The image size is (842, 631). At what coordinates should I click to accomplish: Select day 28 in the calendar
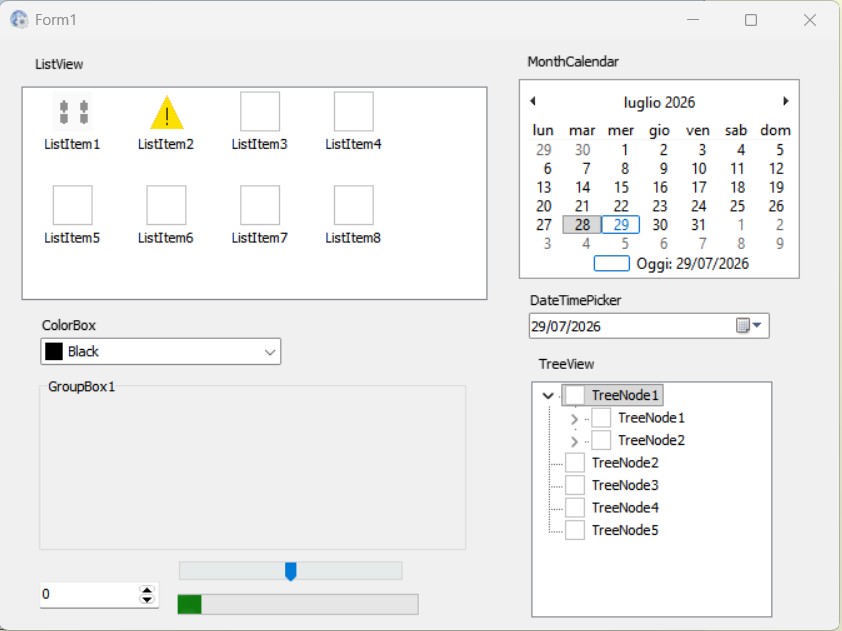[x=582, y=224]
